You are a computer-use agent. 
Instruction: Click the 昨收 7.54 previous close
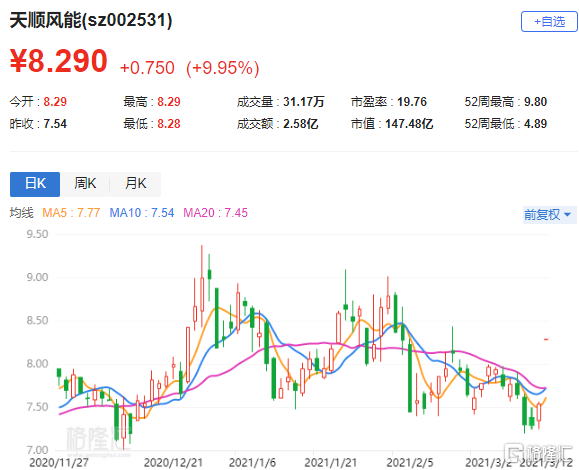[38, 124]
